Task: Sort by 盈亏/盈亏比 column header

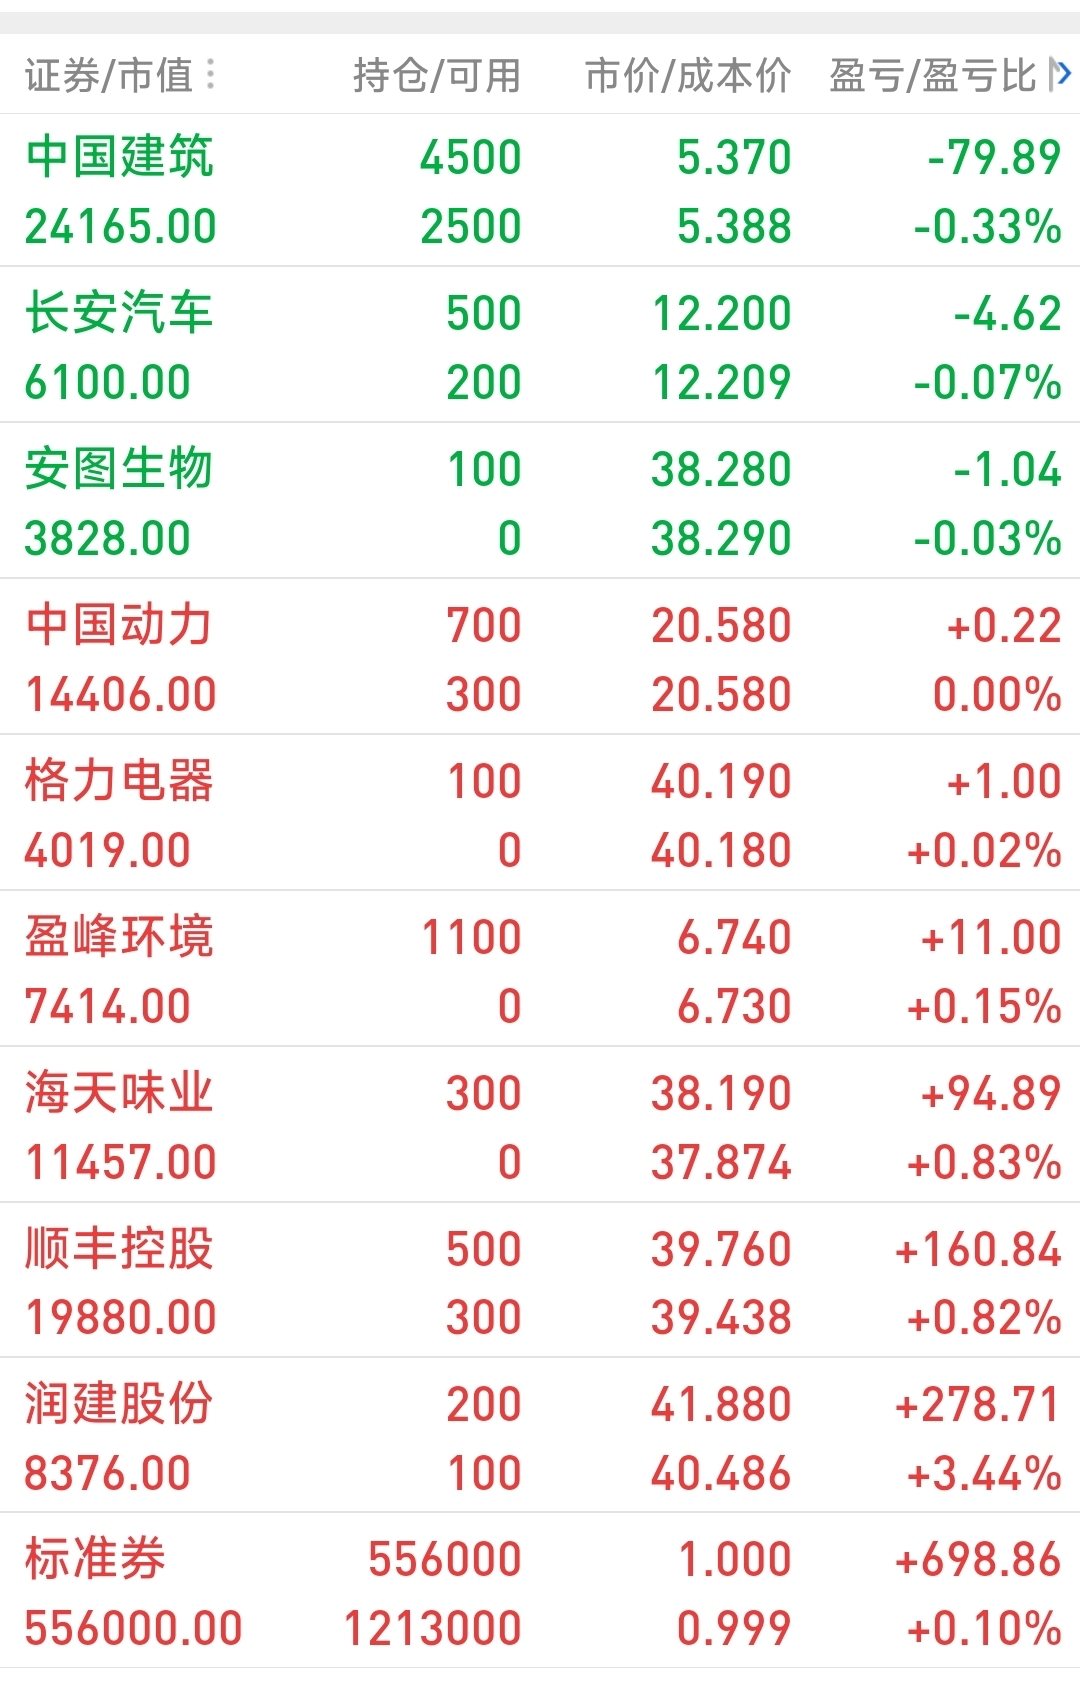Action: (x=932, y=76)
